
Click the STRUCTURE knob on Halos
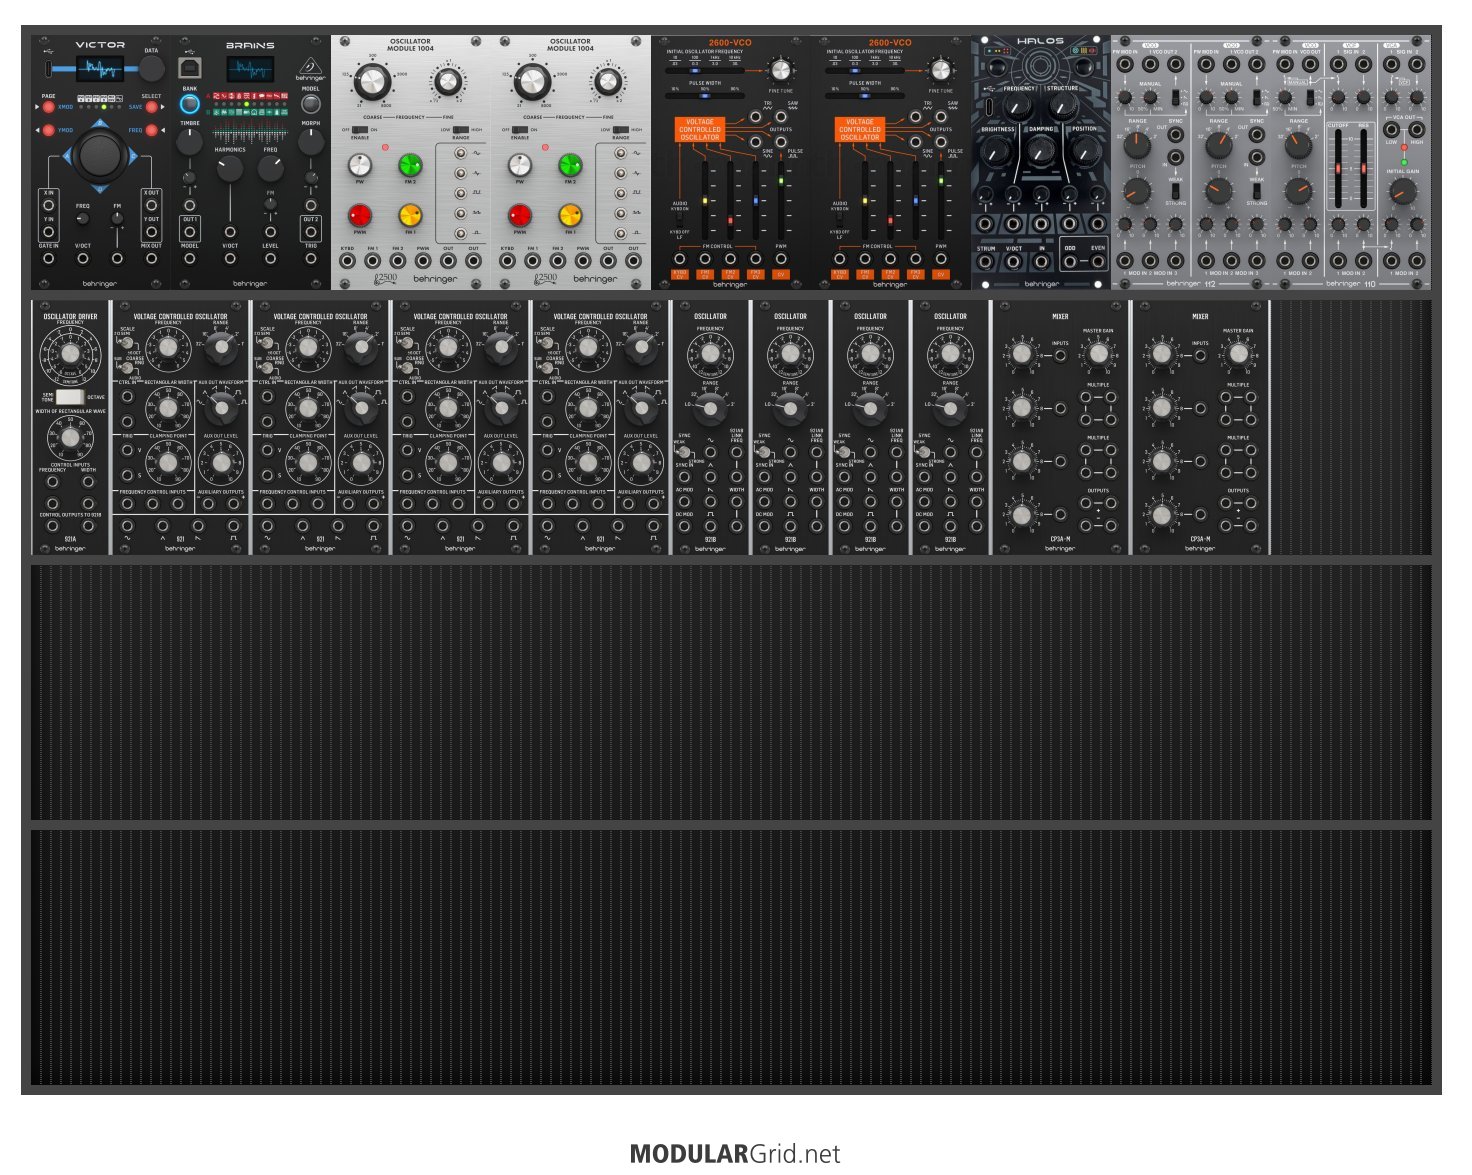tap(1063, 108)
